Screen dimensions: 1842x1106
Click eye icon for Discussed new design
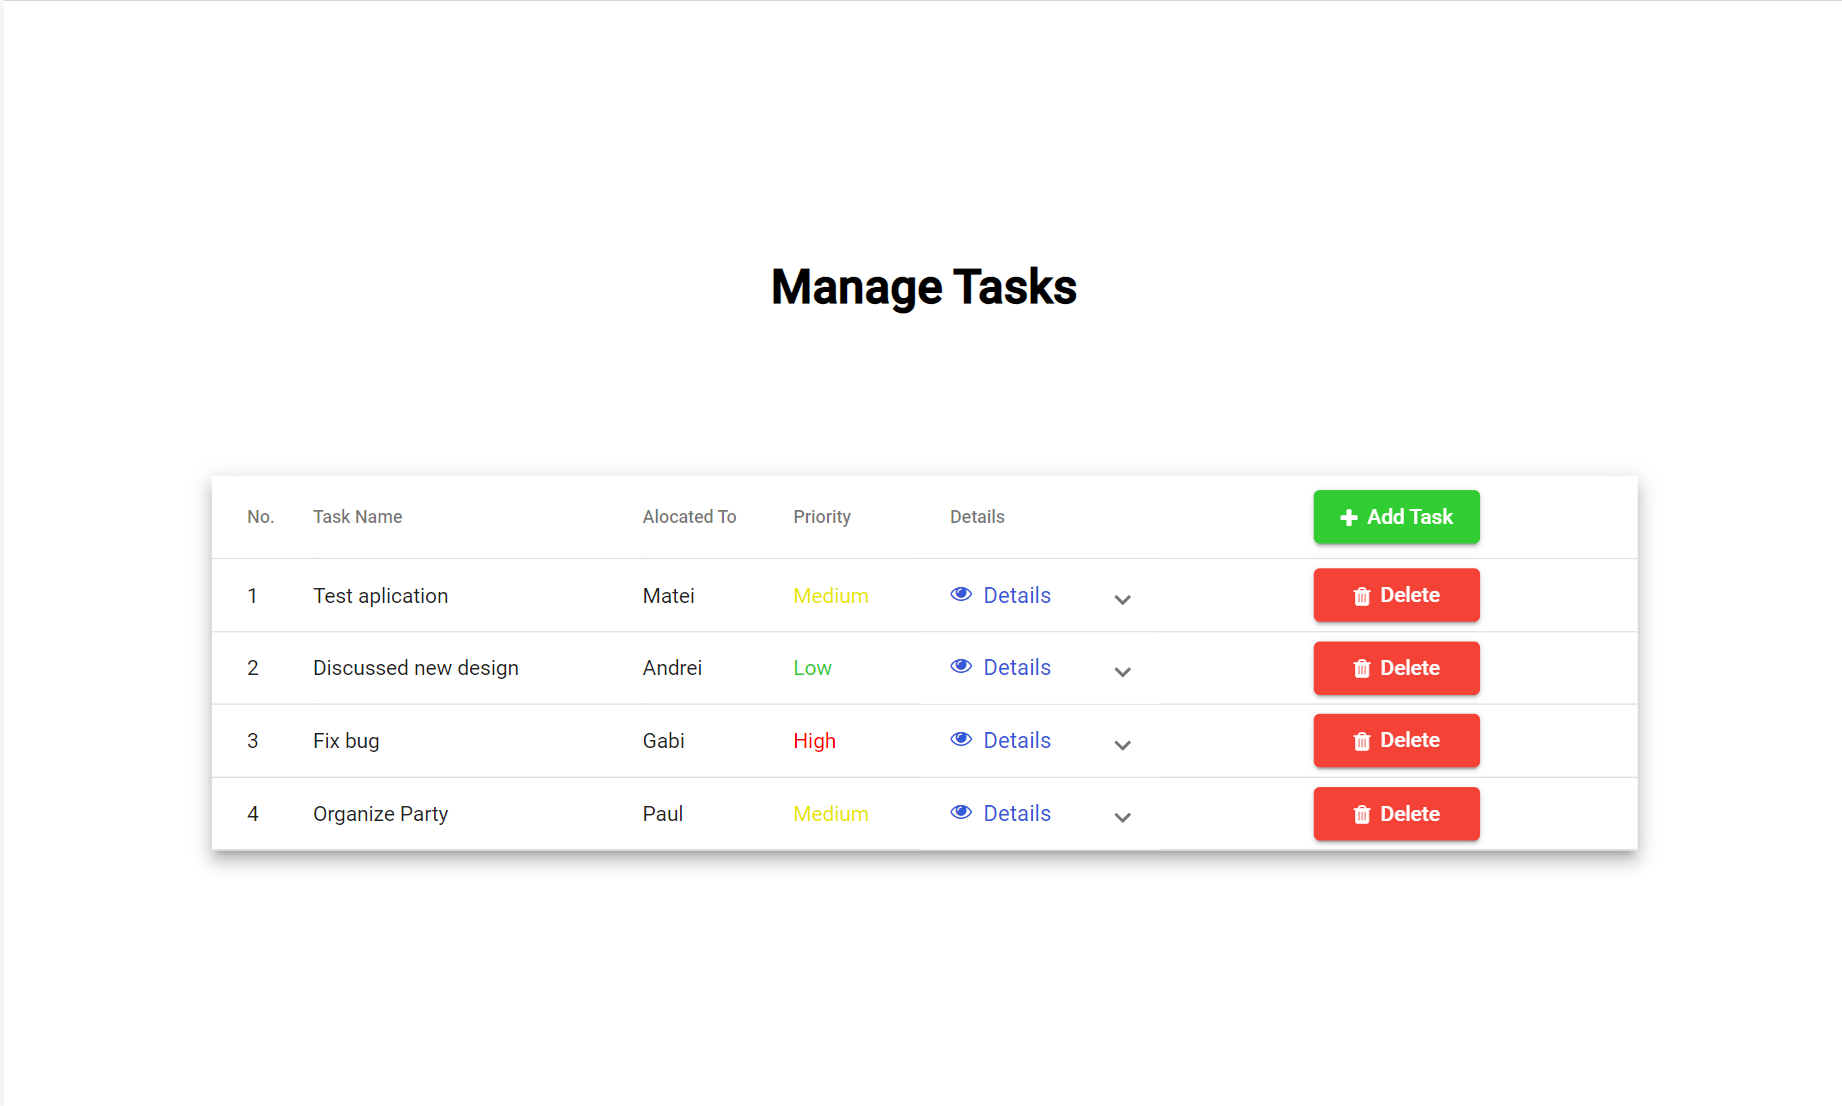click(961, 666)
